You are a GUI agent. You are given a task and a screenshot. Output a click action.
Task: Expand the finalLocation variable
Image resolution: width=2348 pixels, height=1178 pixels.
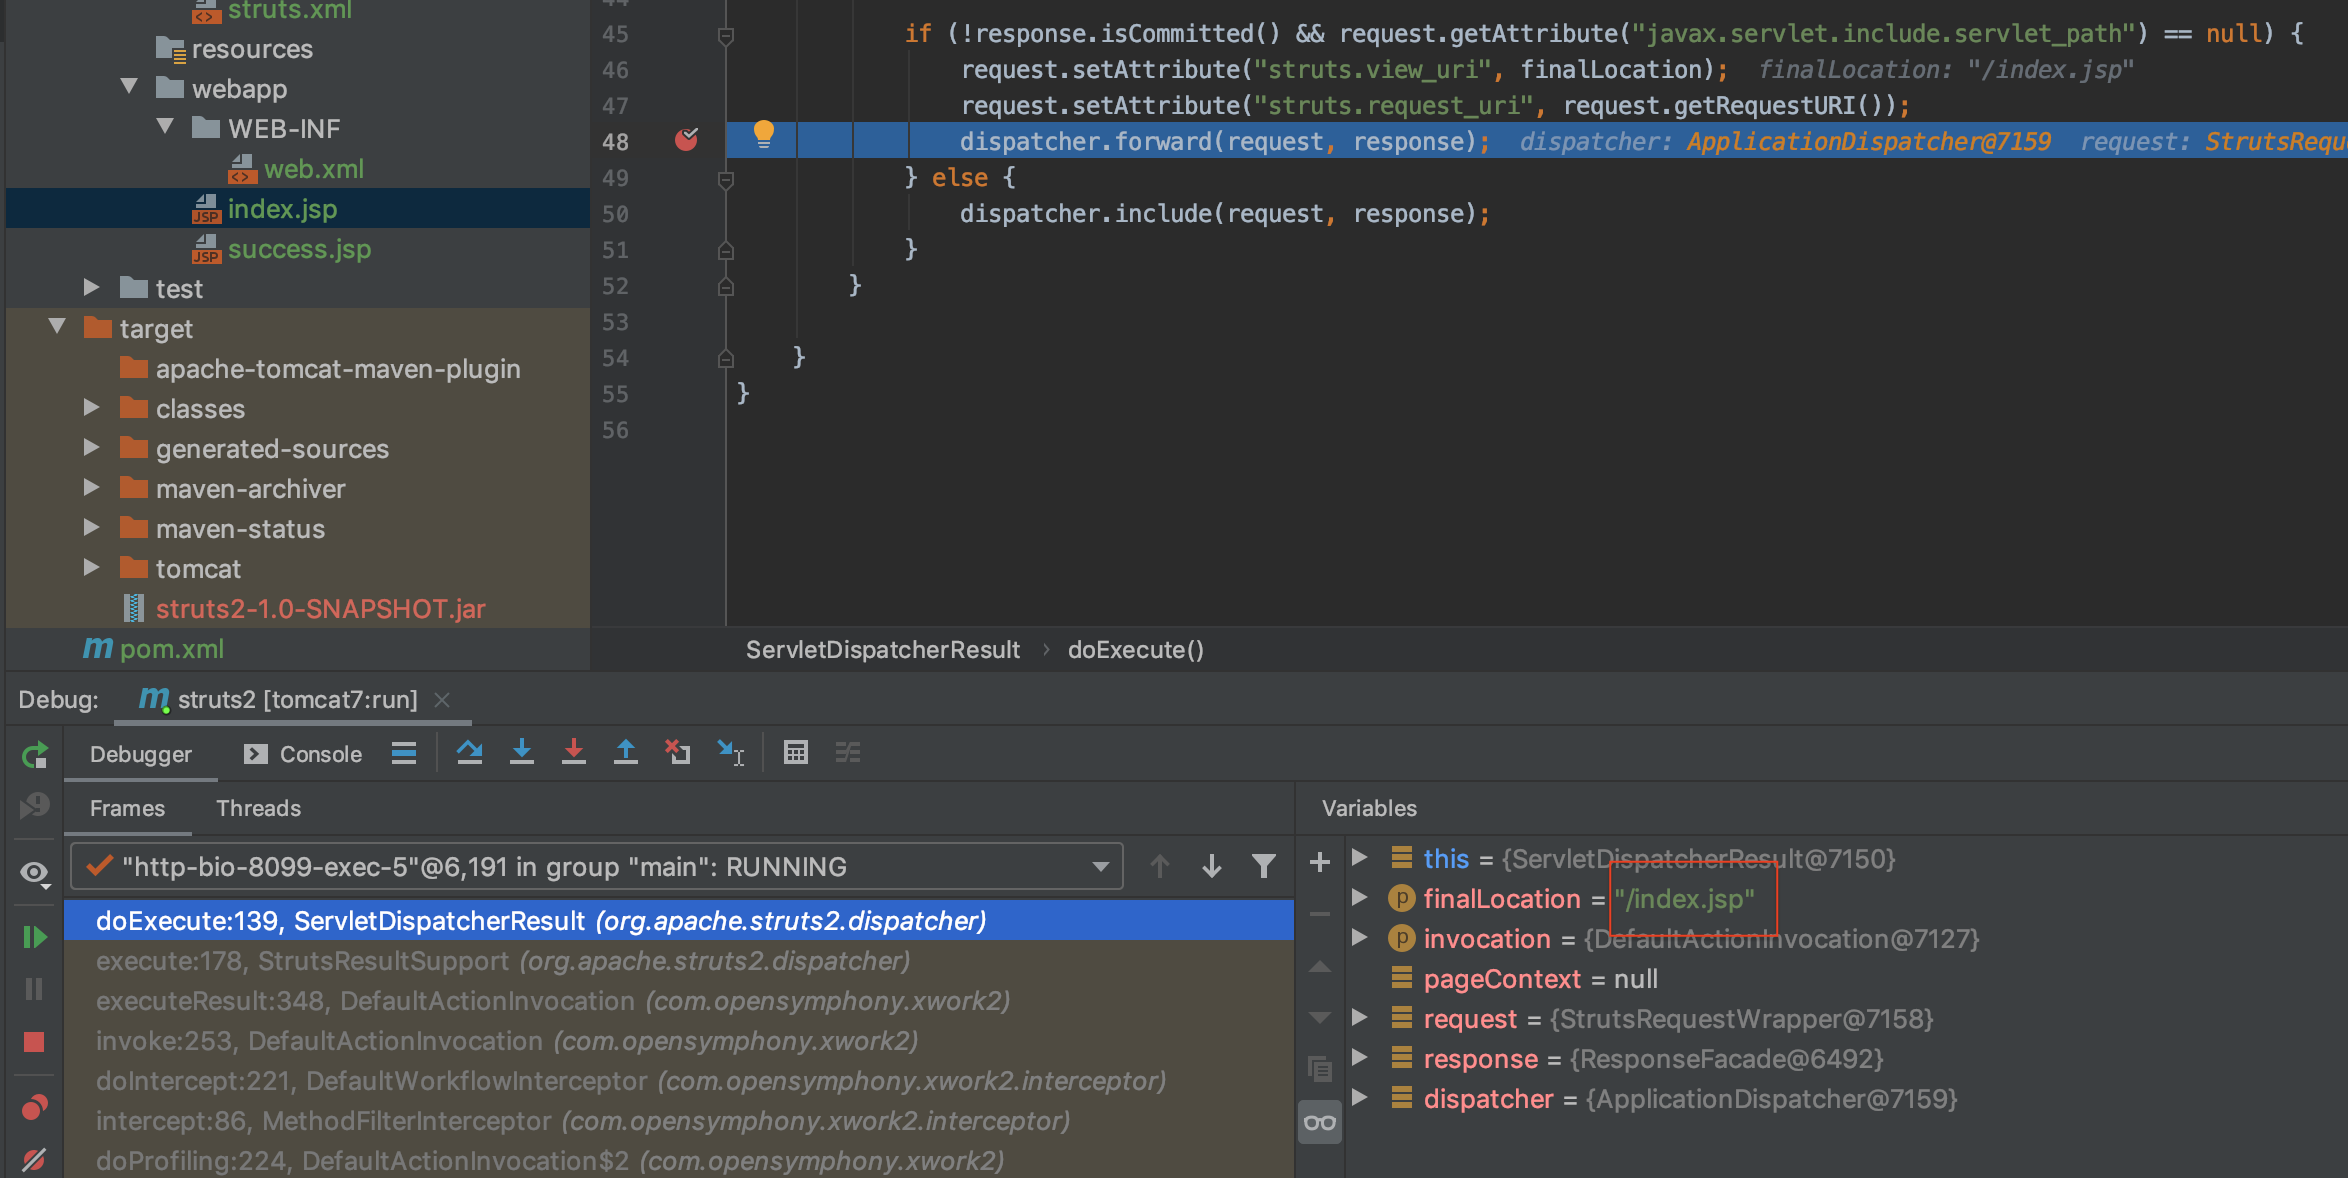(x=1360, y=898)
